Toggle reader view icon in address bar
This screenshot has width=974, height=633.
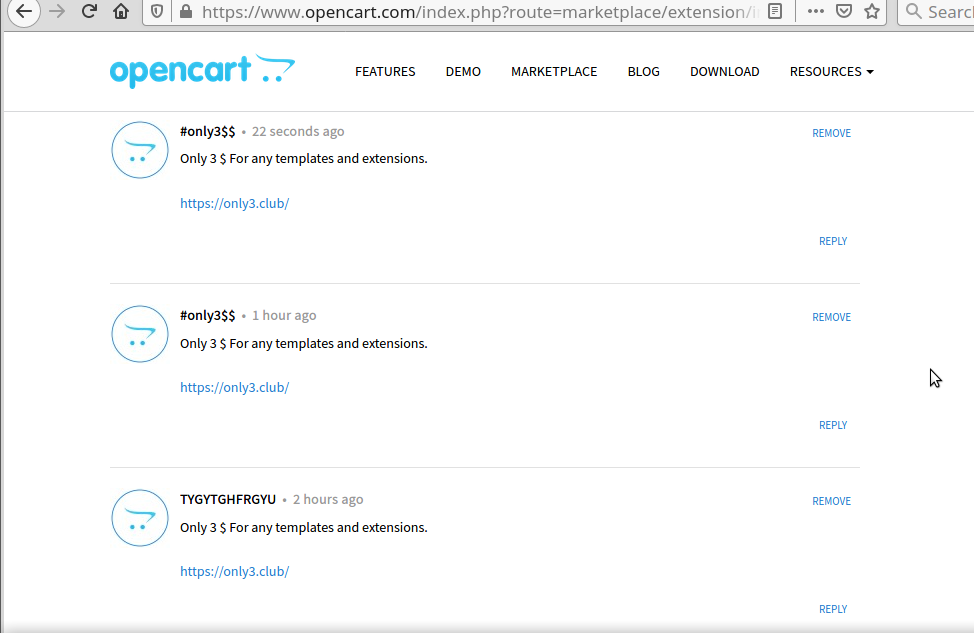pos(775,11)
